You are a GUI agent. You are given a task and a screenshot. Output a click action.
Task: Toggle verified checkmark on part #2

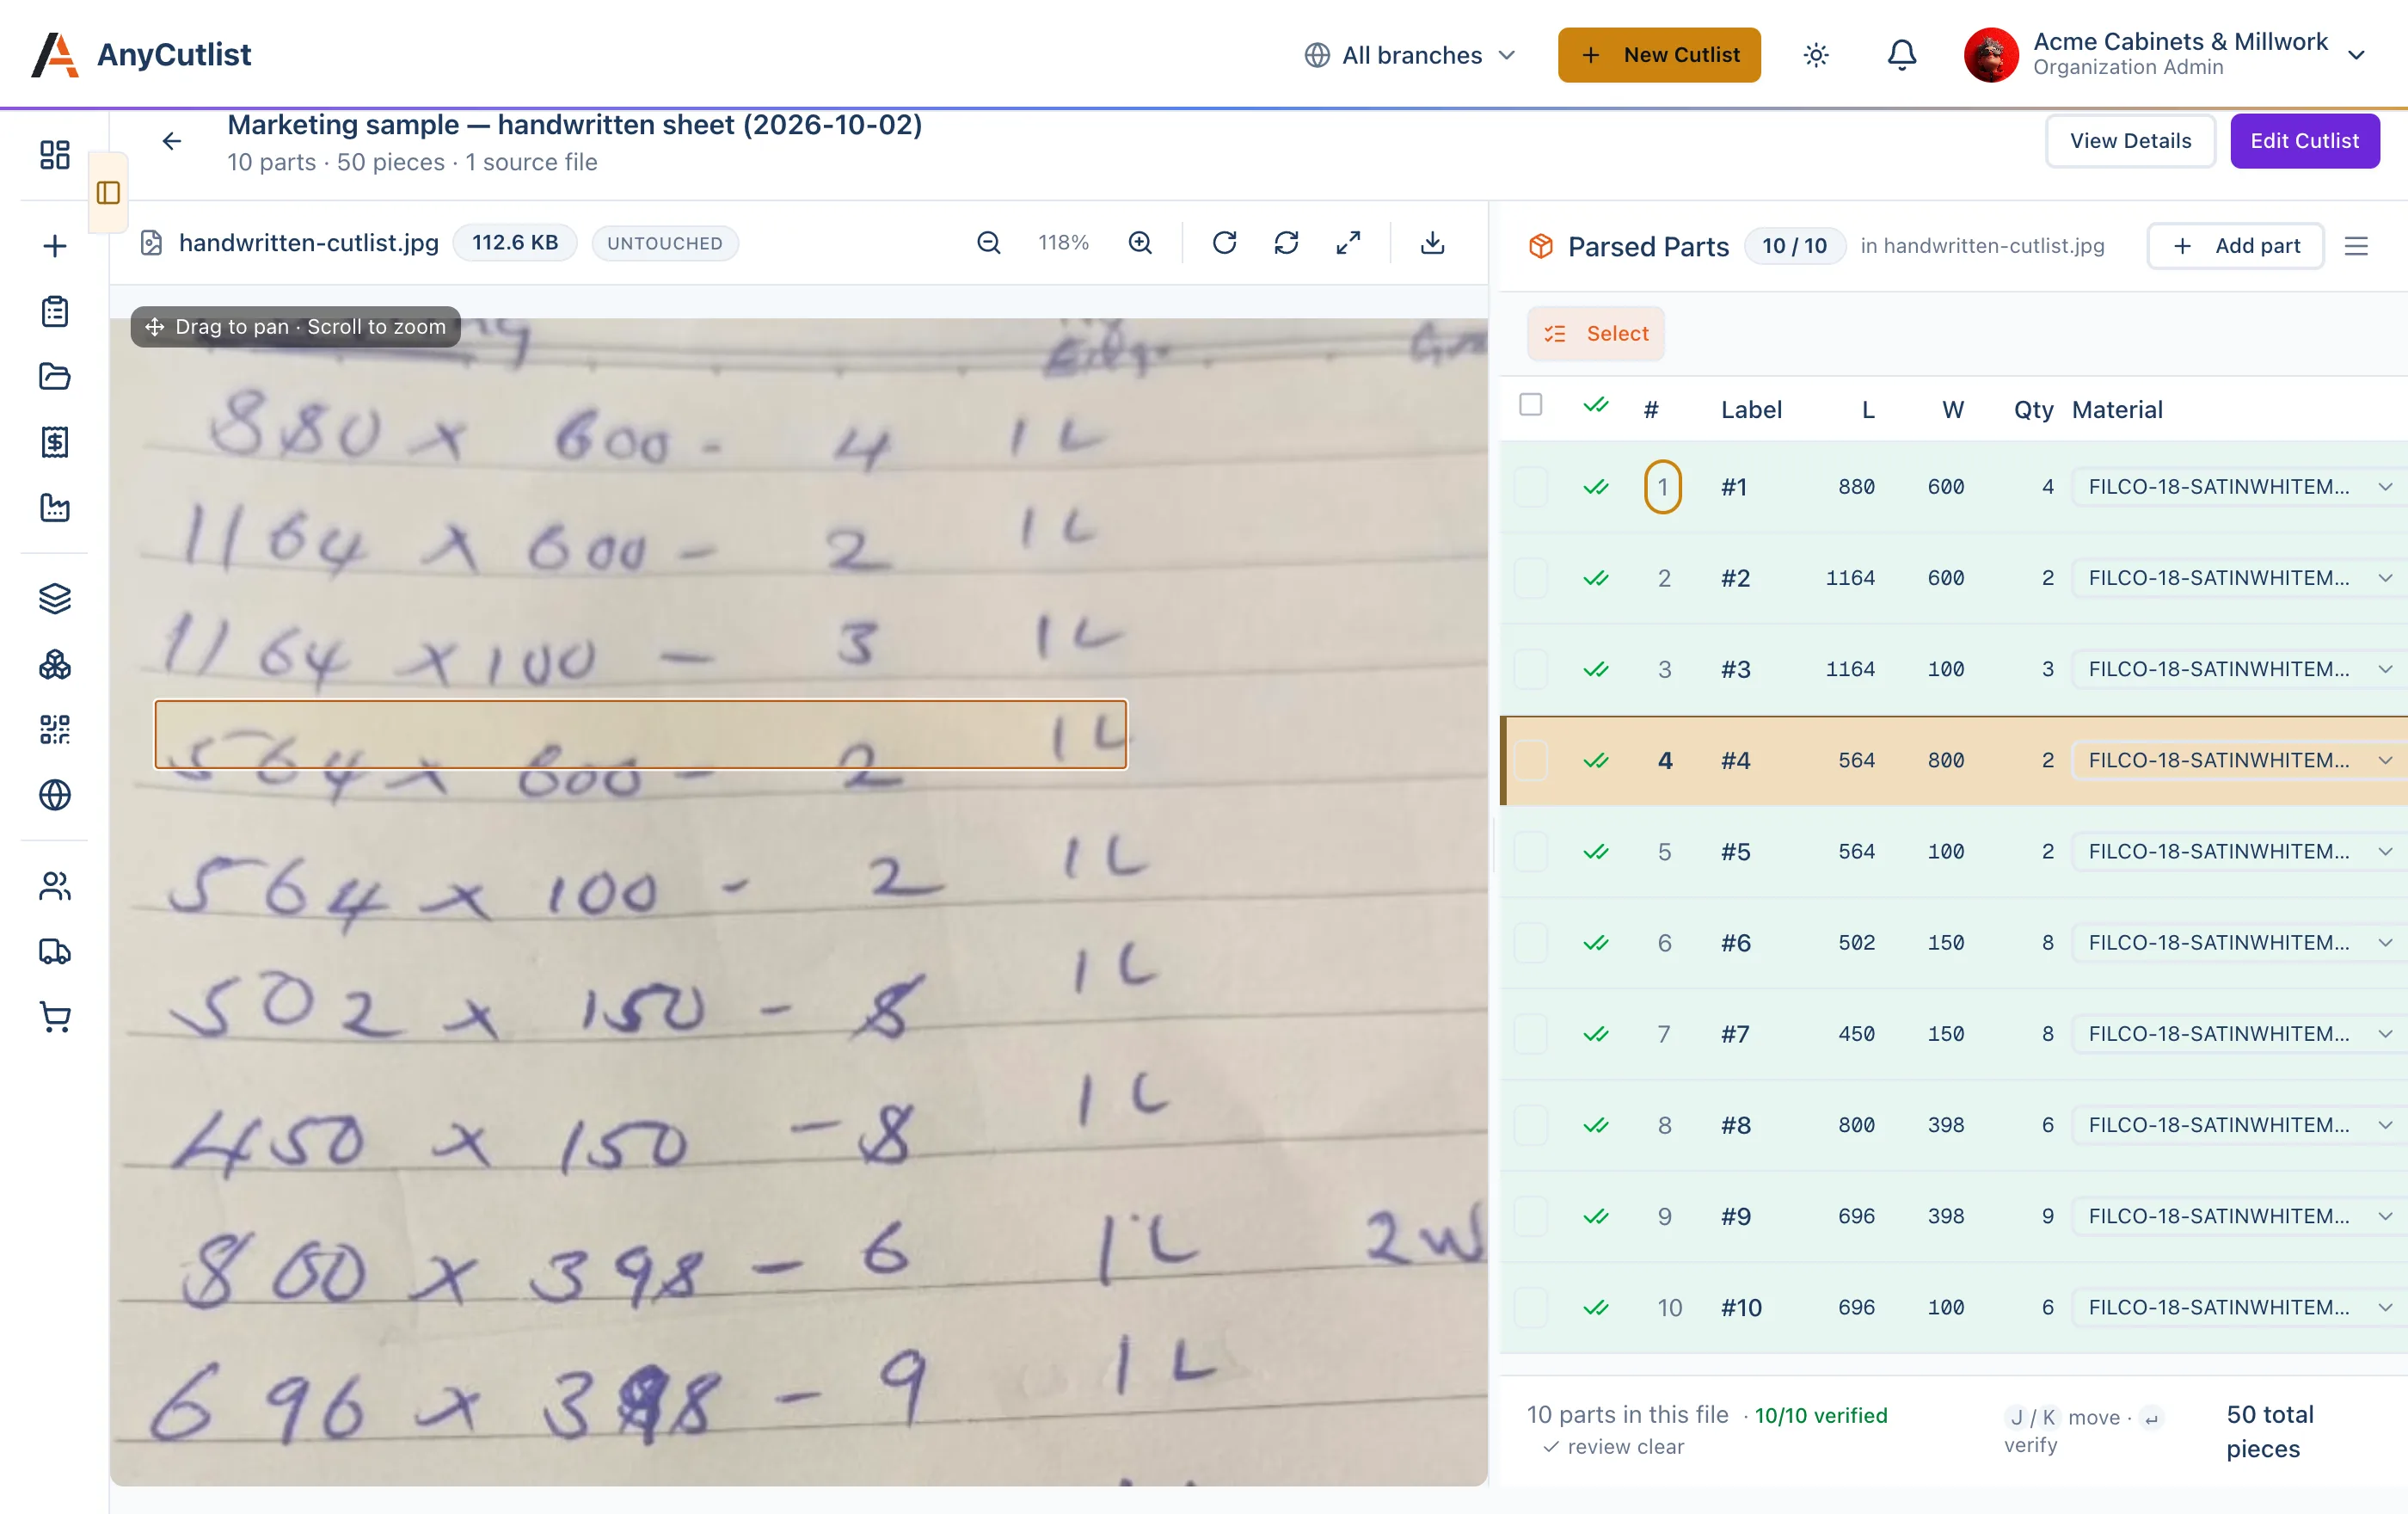click(x=1596, y=578)
